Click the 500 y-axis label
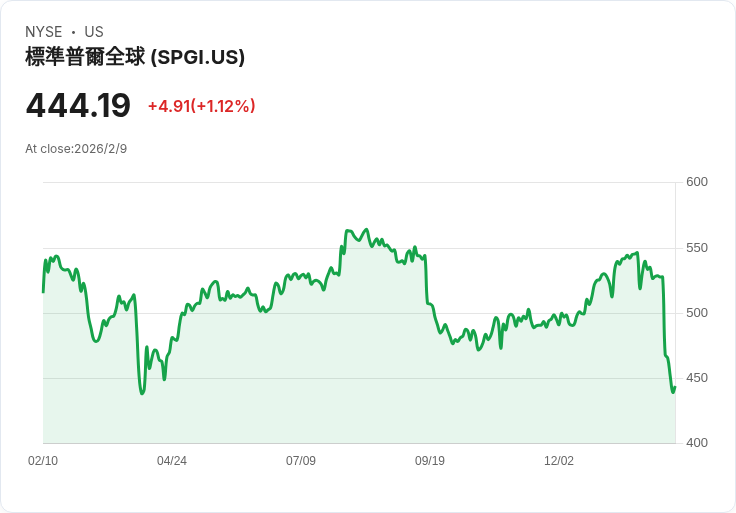Image resolution: width=736 pixels, height=513 pixels. click(697, 313)
